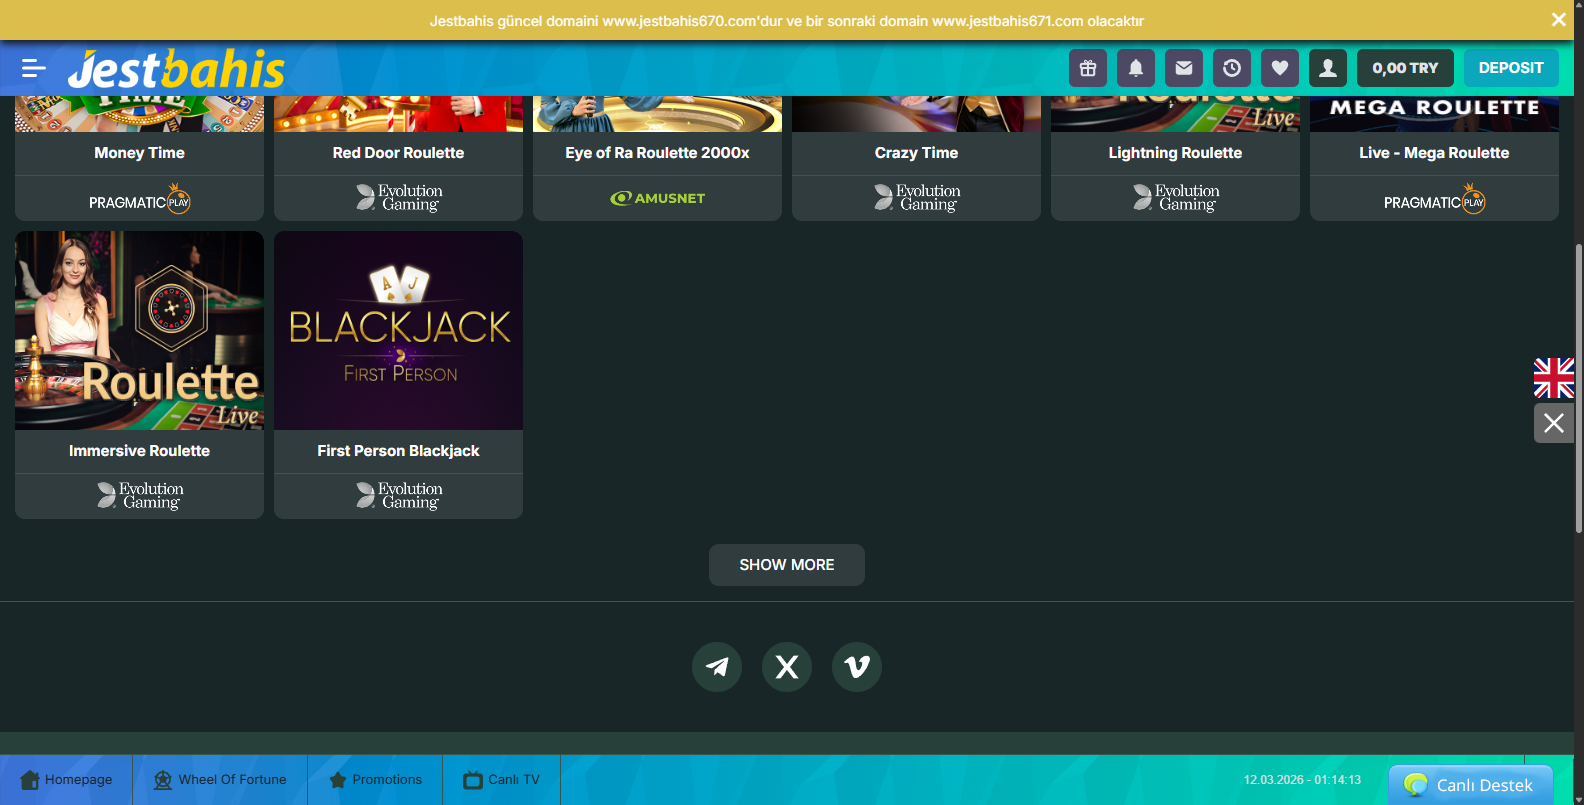Go to Homepage in bottom bar

pos(66,780)
